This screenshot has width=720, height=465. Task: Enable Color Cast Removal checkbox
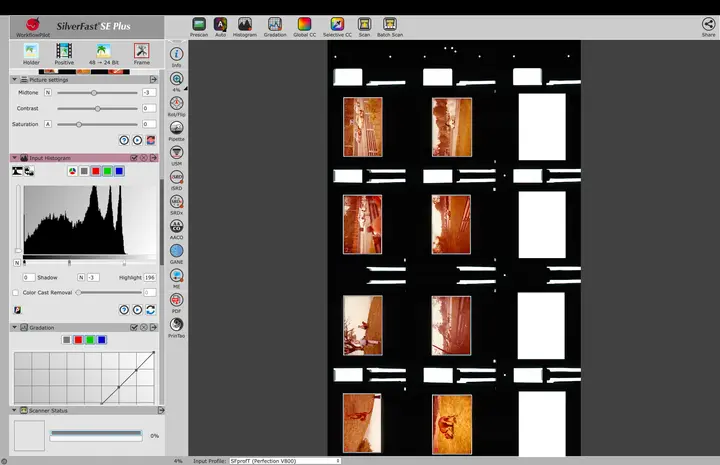[16, 292]
